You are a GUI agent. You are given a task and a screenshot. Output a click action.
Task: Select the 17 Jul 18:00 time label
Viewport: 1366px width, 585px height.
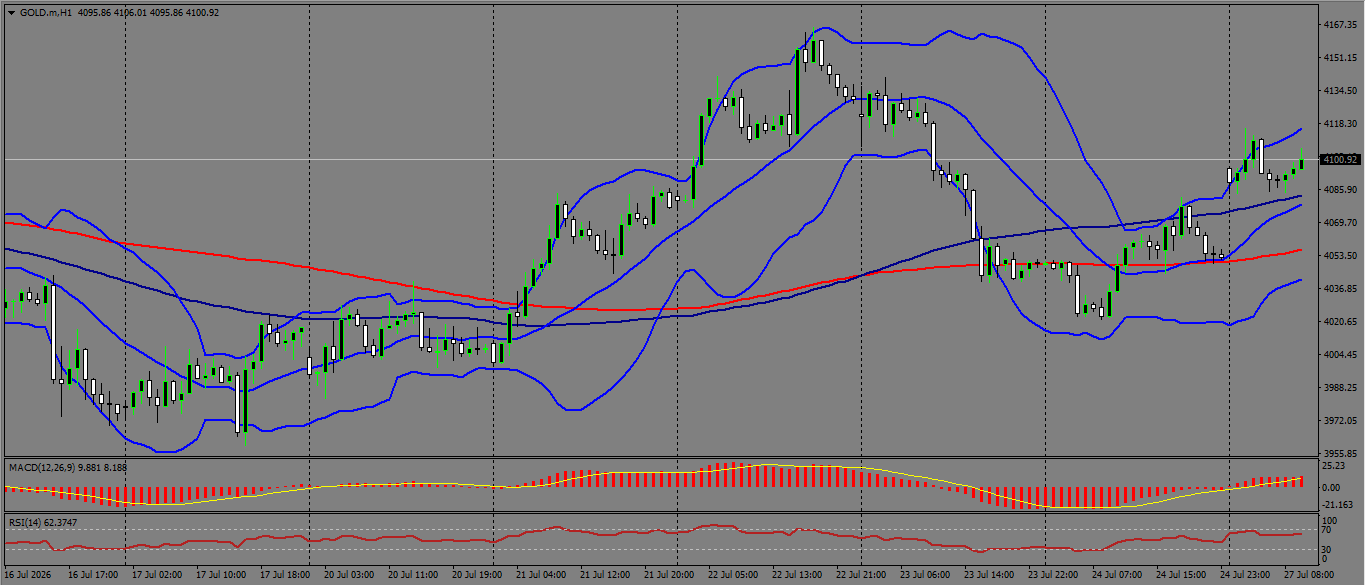point(284,576)
